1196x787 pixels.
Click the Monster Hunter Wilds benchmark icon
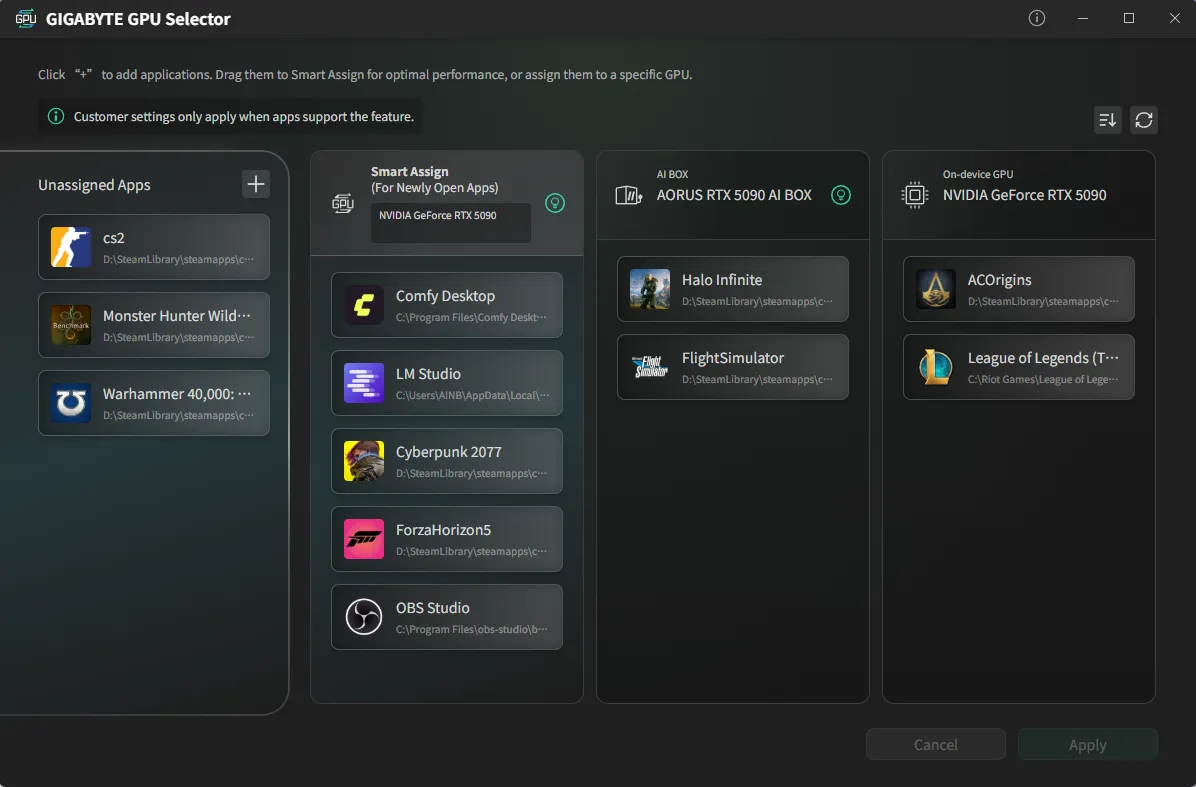click(x=71, y=325)
